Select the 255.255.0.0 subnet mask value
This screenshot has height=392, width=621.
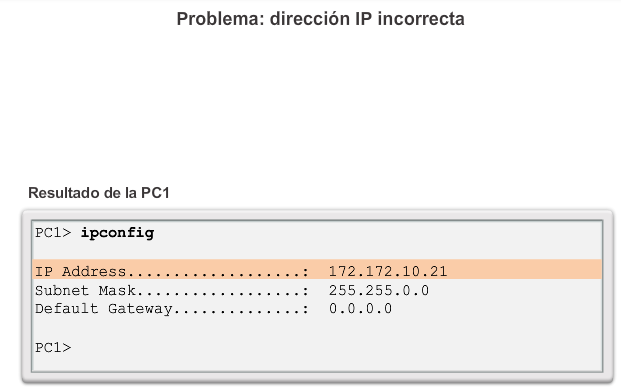click(379, 290)
